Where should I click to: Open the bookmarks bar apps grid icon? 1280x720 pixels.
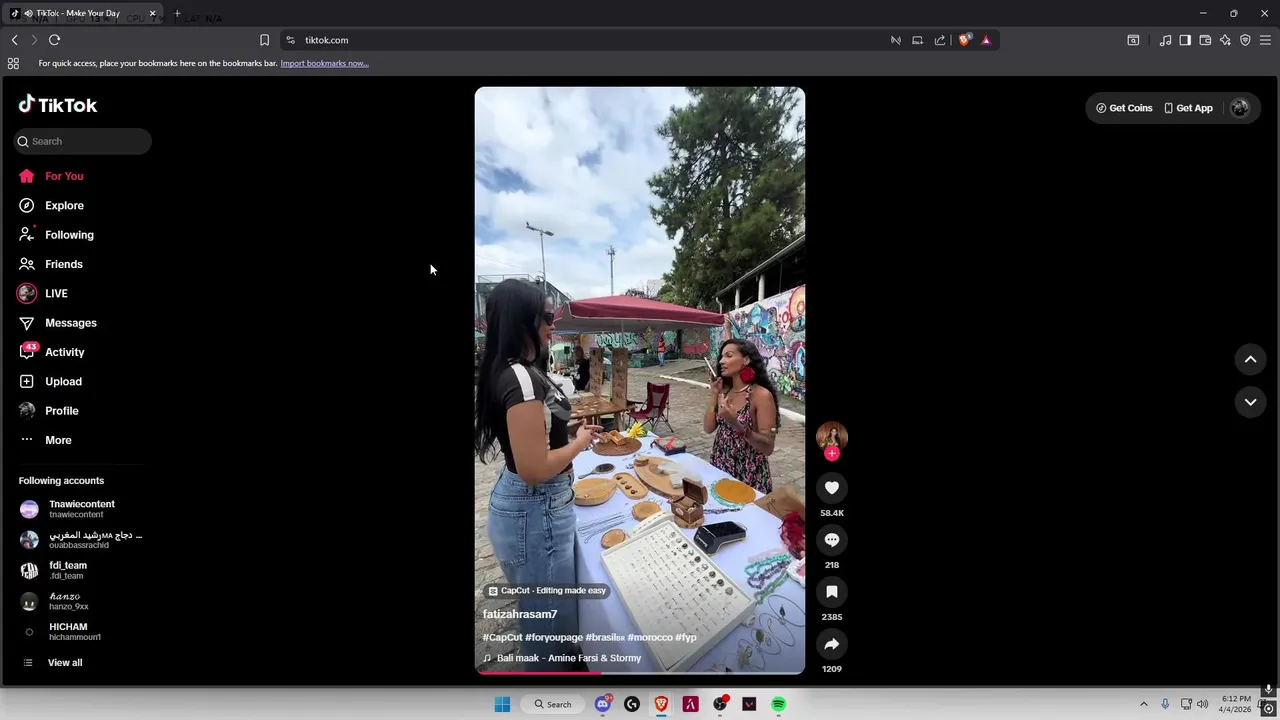coord(13,63)
